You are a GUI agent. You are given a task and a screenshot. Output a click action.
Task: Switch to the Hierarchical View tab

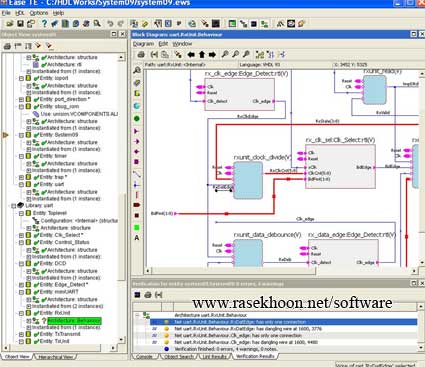(56, 357)
